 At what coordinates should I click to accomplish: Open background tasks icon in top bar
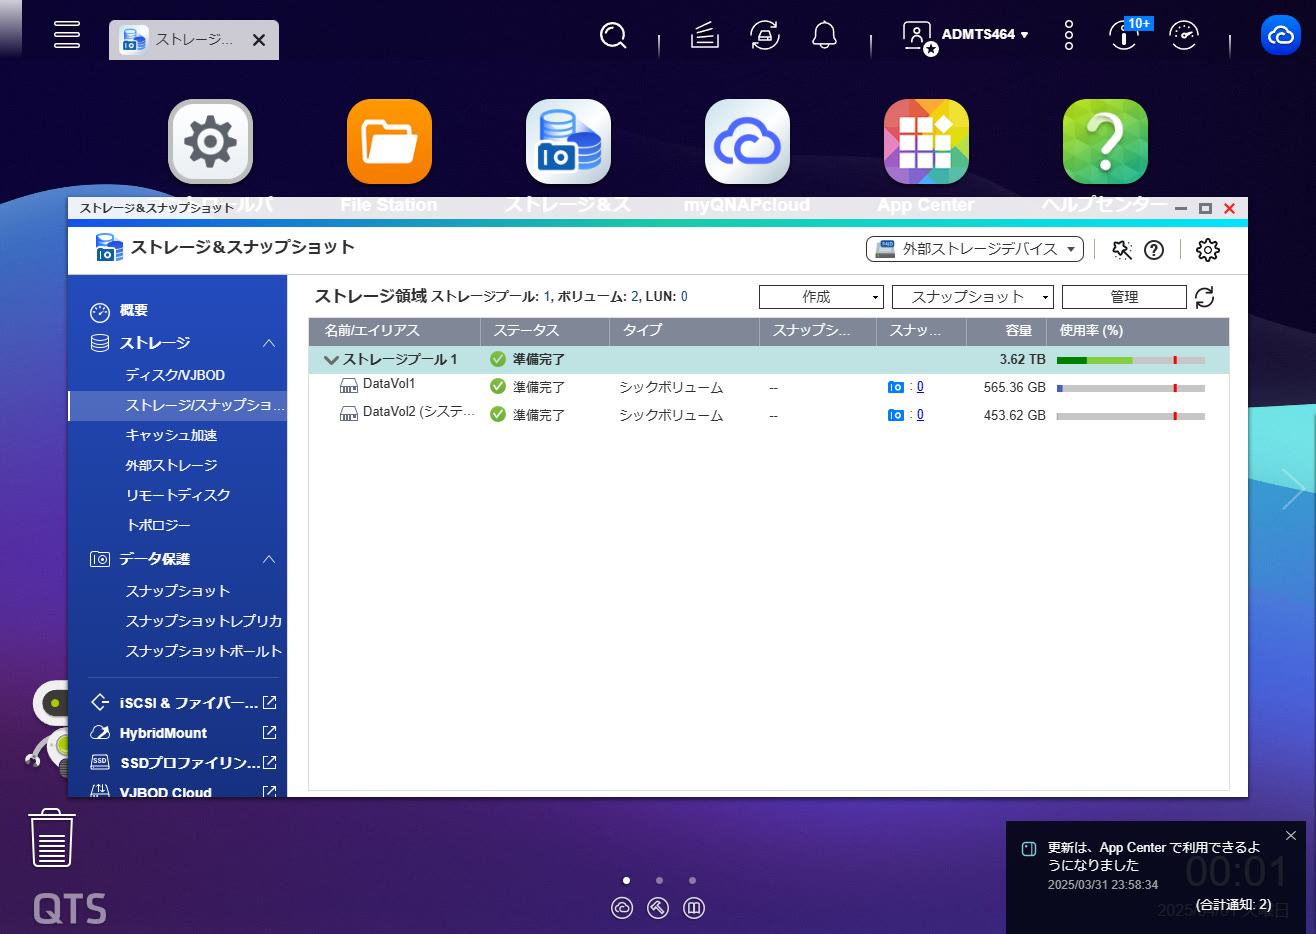(x=705, y=36)
